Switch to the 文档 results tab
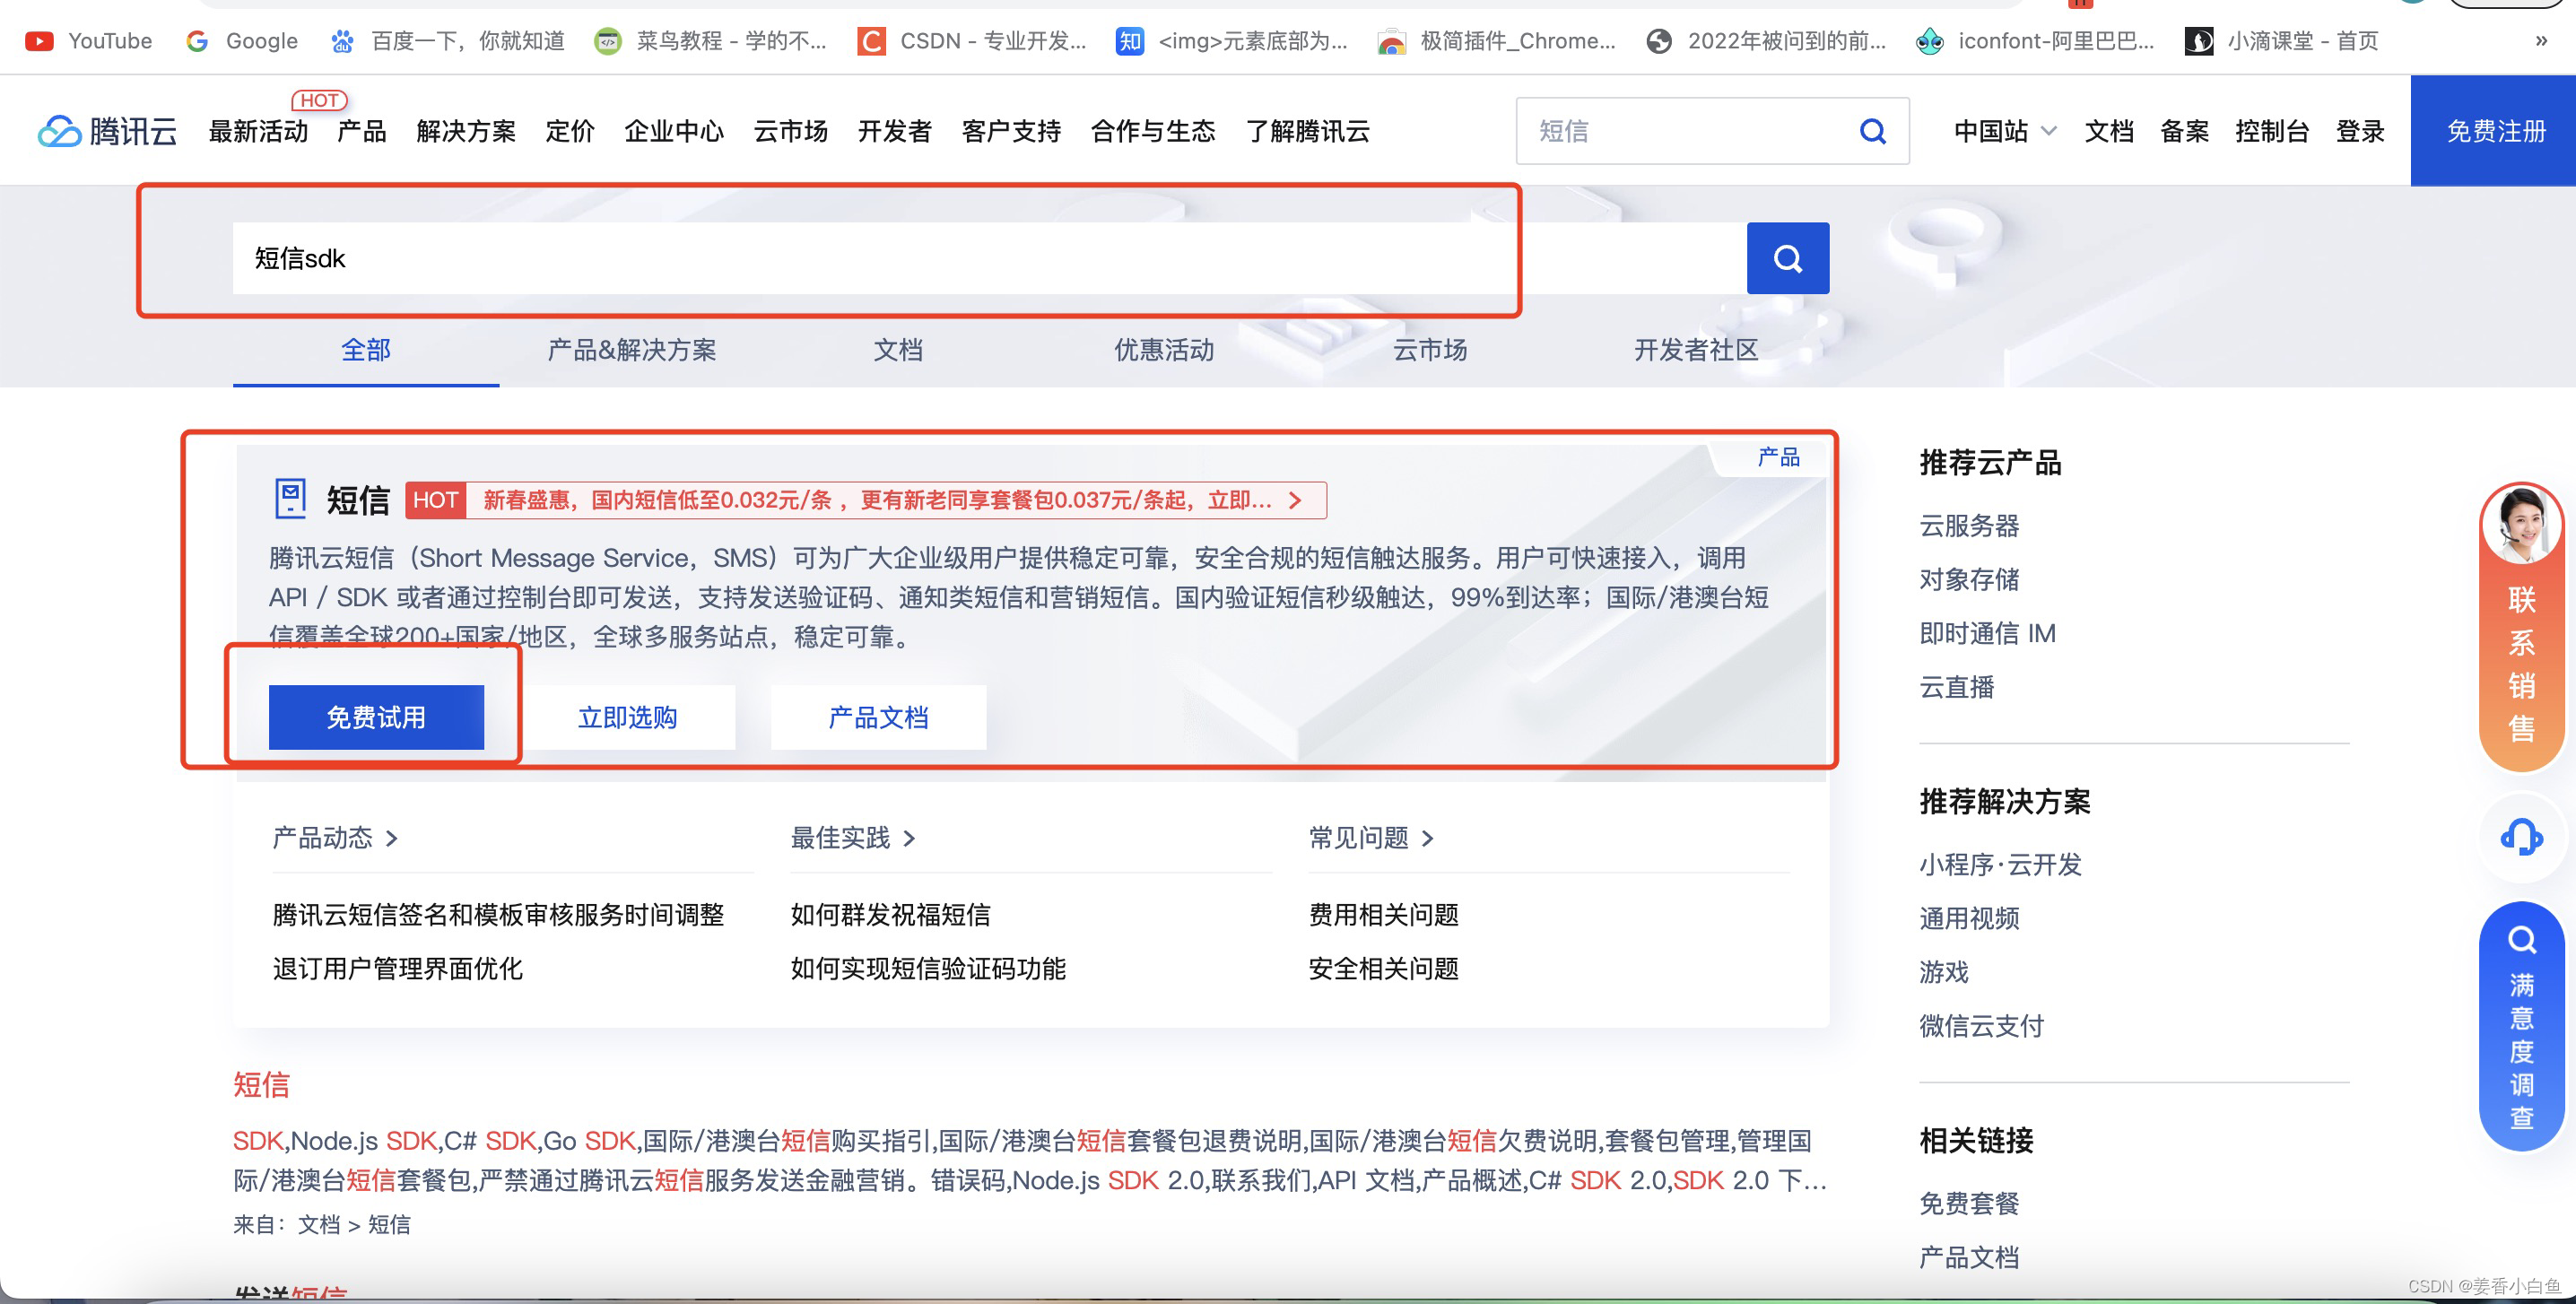2576x1304 pixels. [x=898, y=350]
